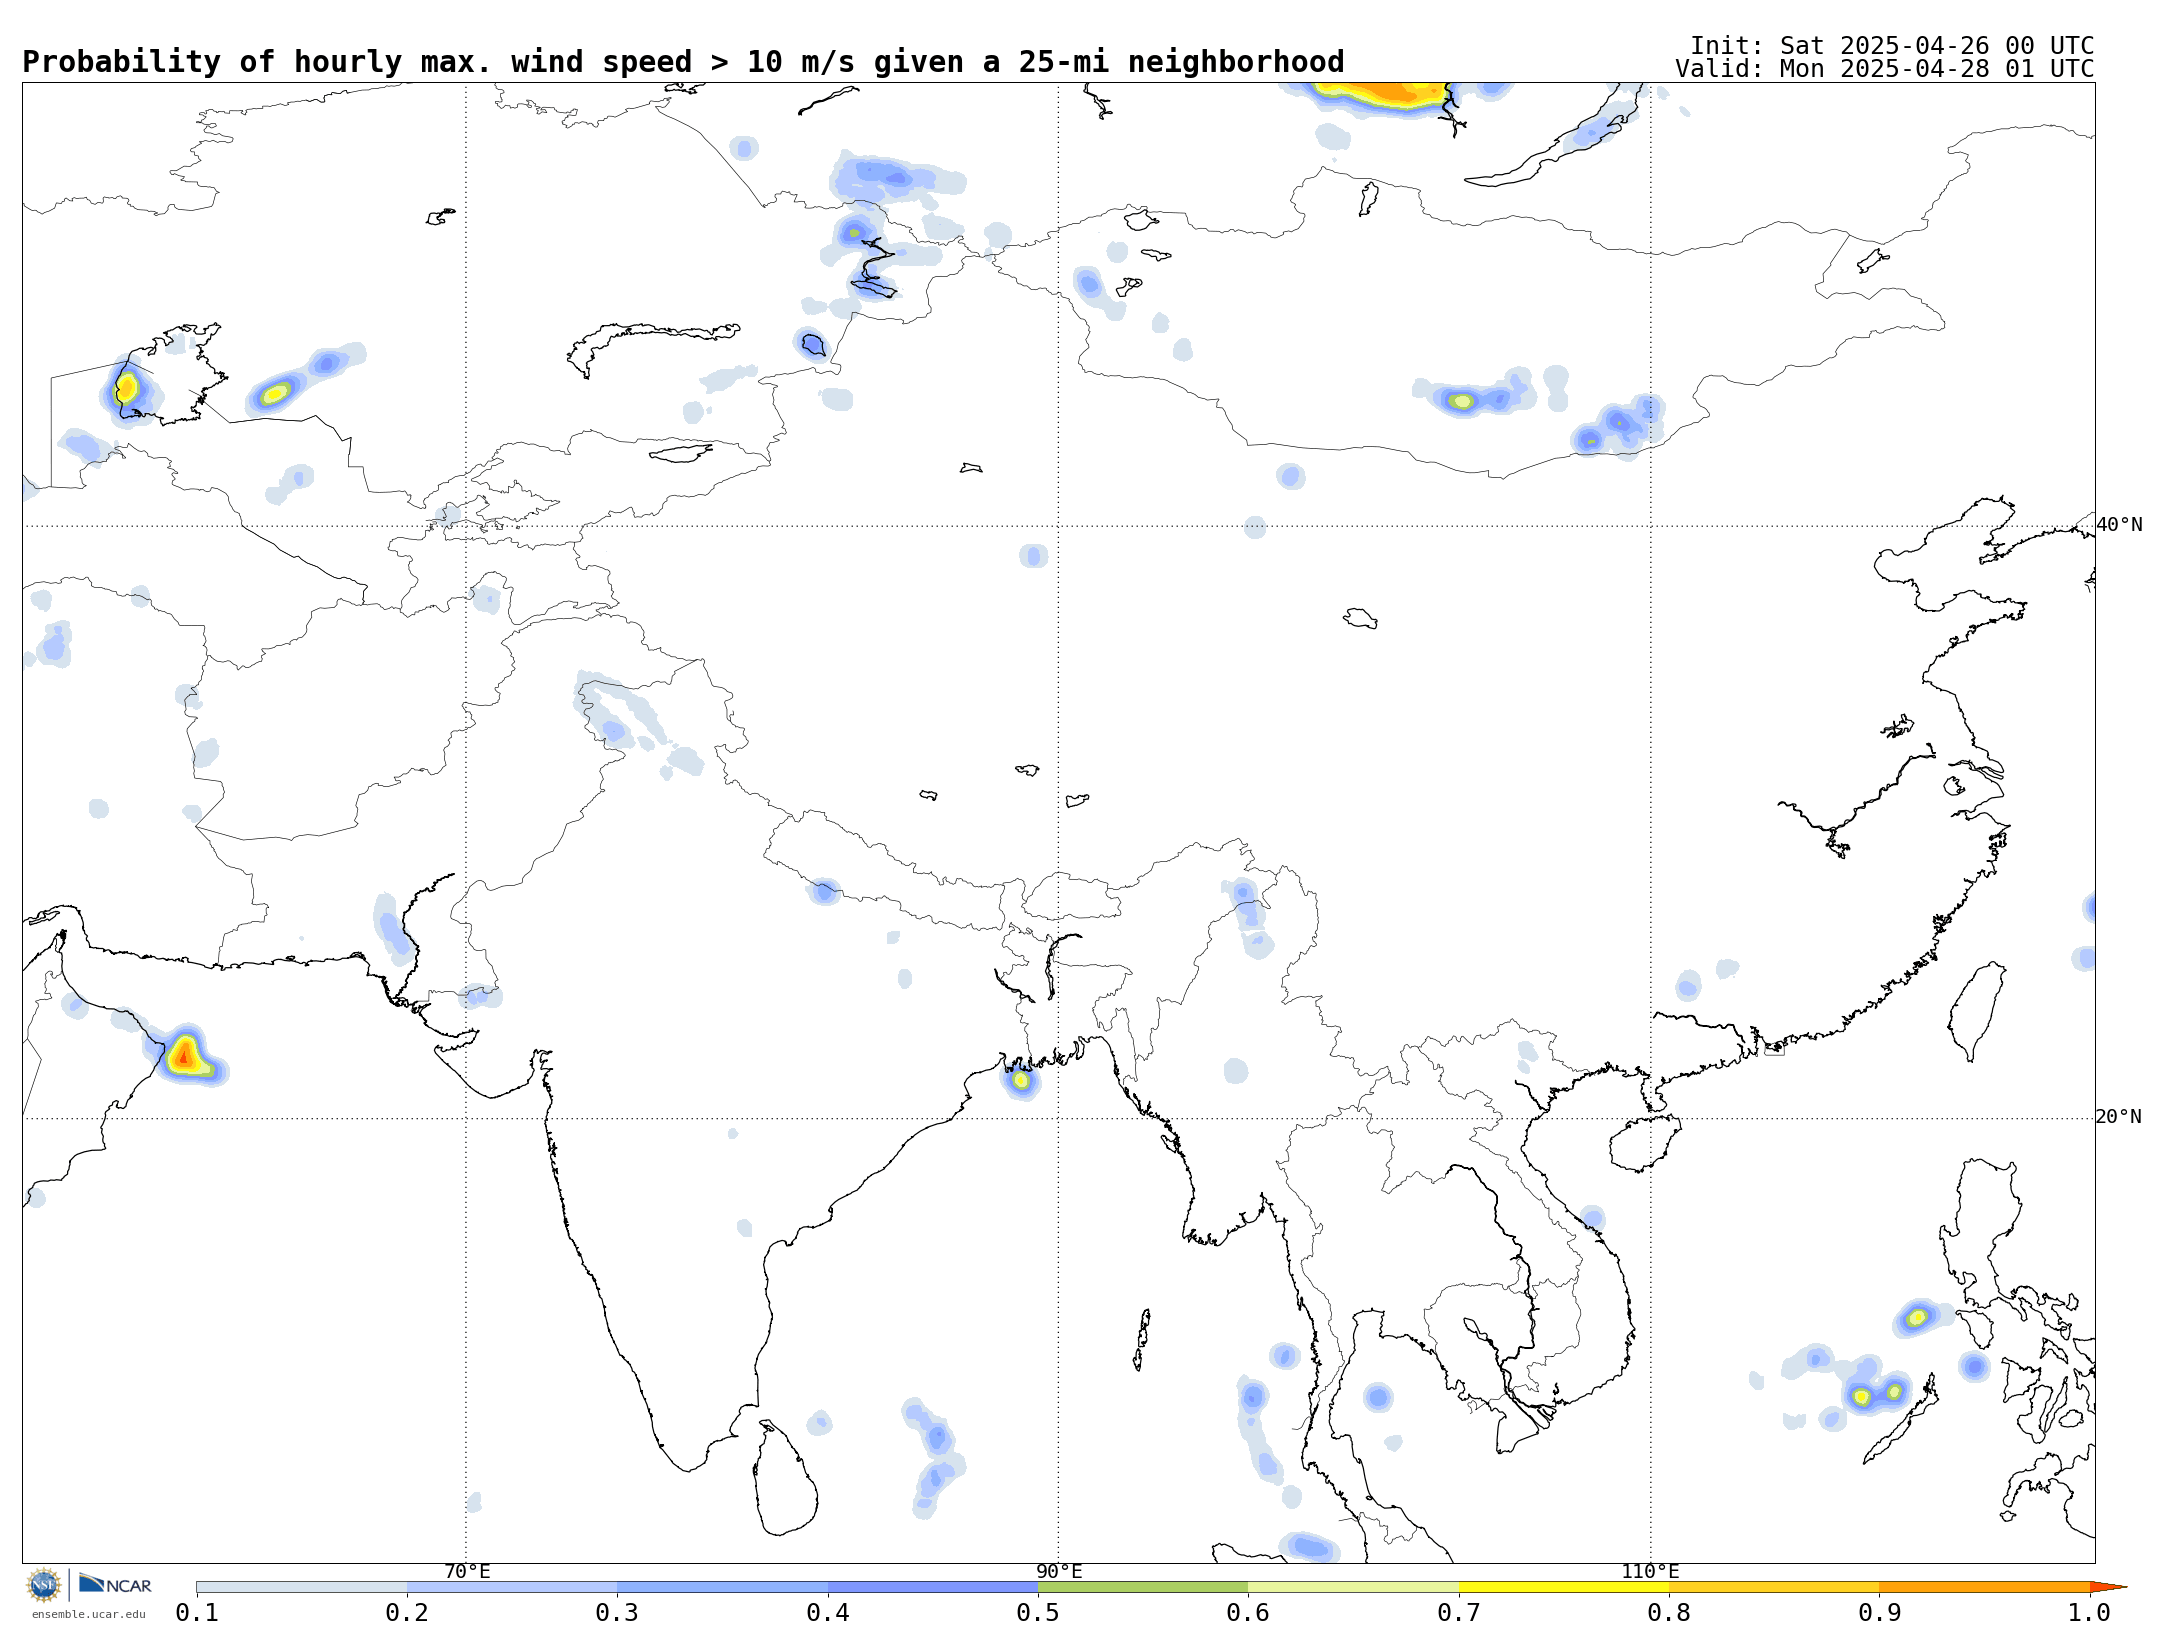Click the Init: Sat 2025-04-26 00 UTC text
This screenshot has width=2160, height=1626.
pos(1892,46)
